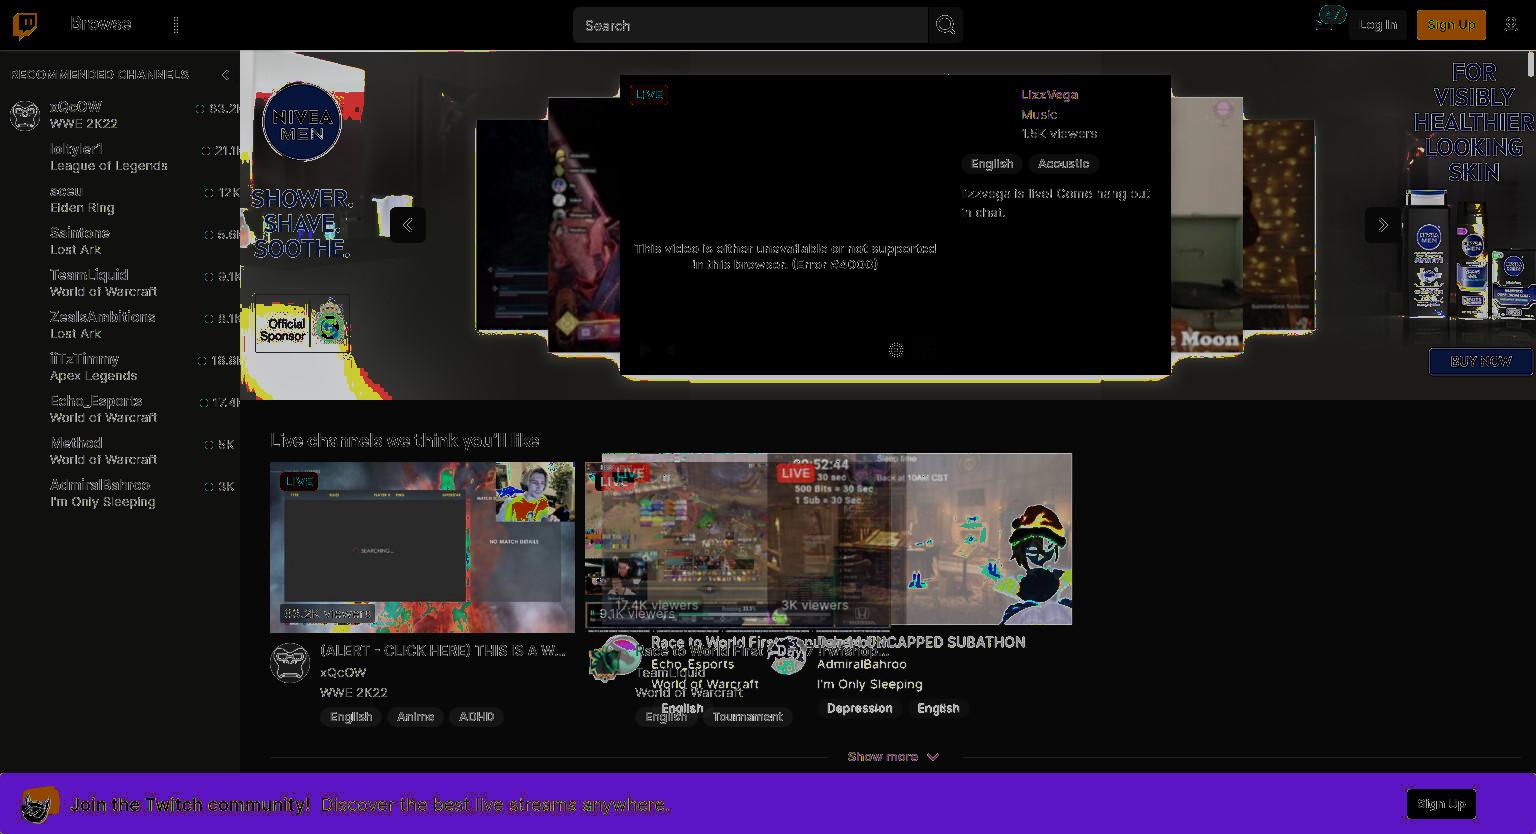Open the user profile icon menu

[1511, 25]
